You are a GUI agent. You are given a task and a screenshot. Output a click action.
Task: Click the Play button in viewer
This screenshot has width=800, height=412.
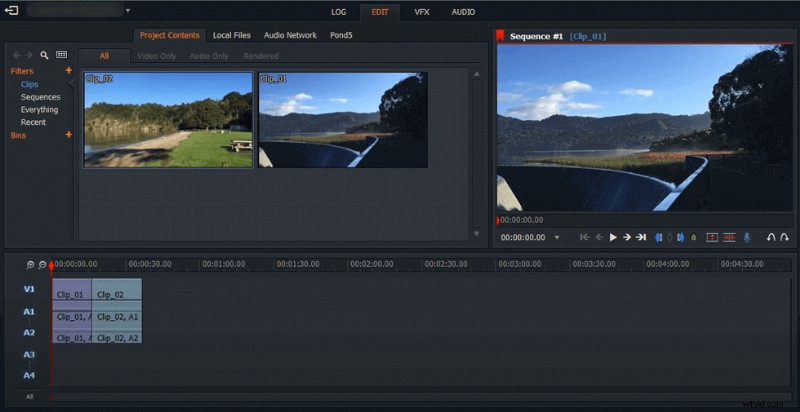pos(613,237)
